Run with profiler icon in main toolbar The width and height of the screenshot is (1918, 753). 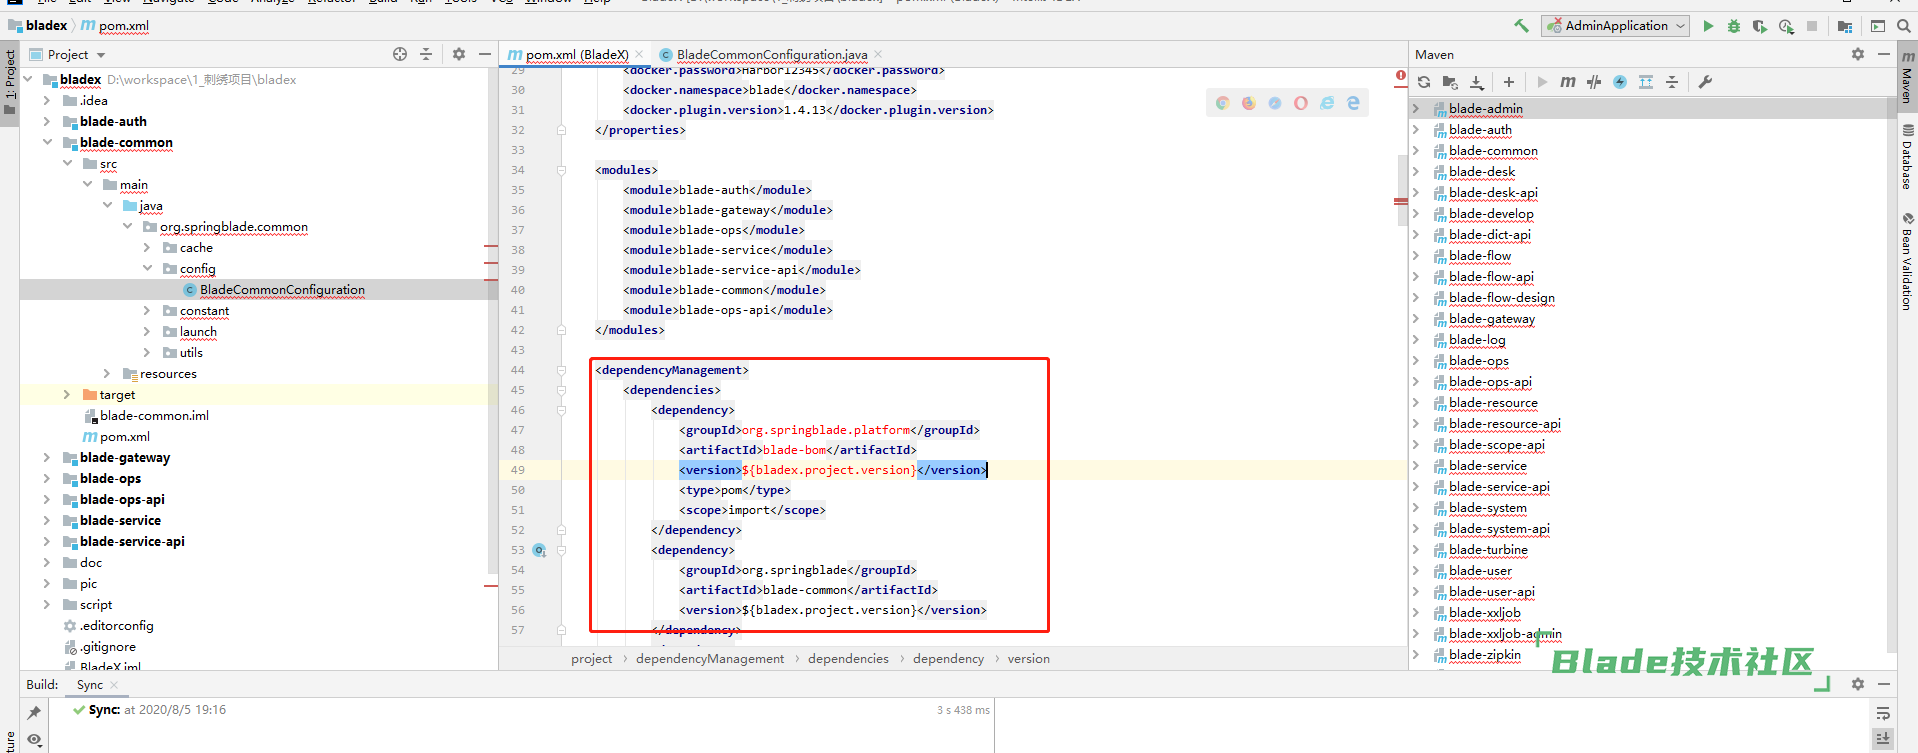tap(1786, 26)
